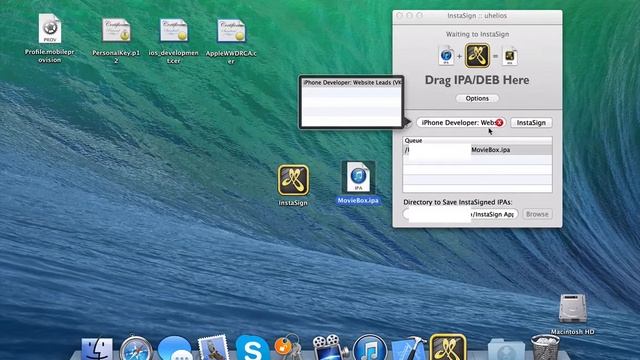Screen dimensions: 640x360
Task: Click the signed IPA result icon
Action: point(509,56)
